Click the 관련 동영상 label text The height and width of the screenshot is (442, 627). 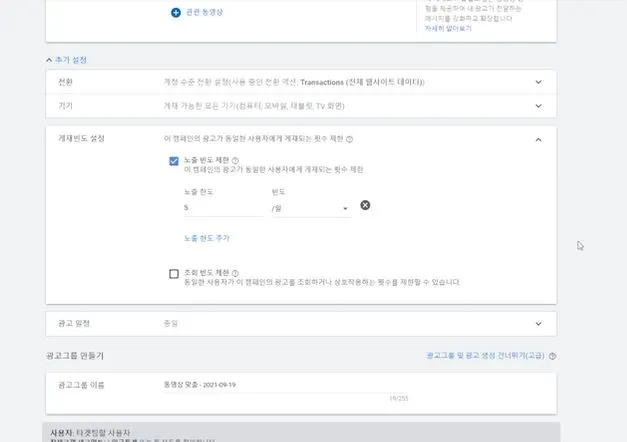click(204, 12)
